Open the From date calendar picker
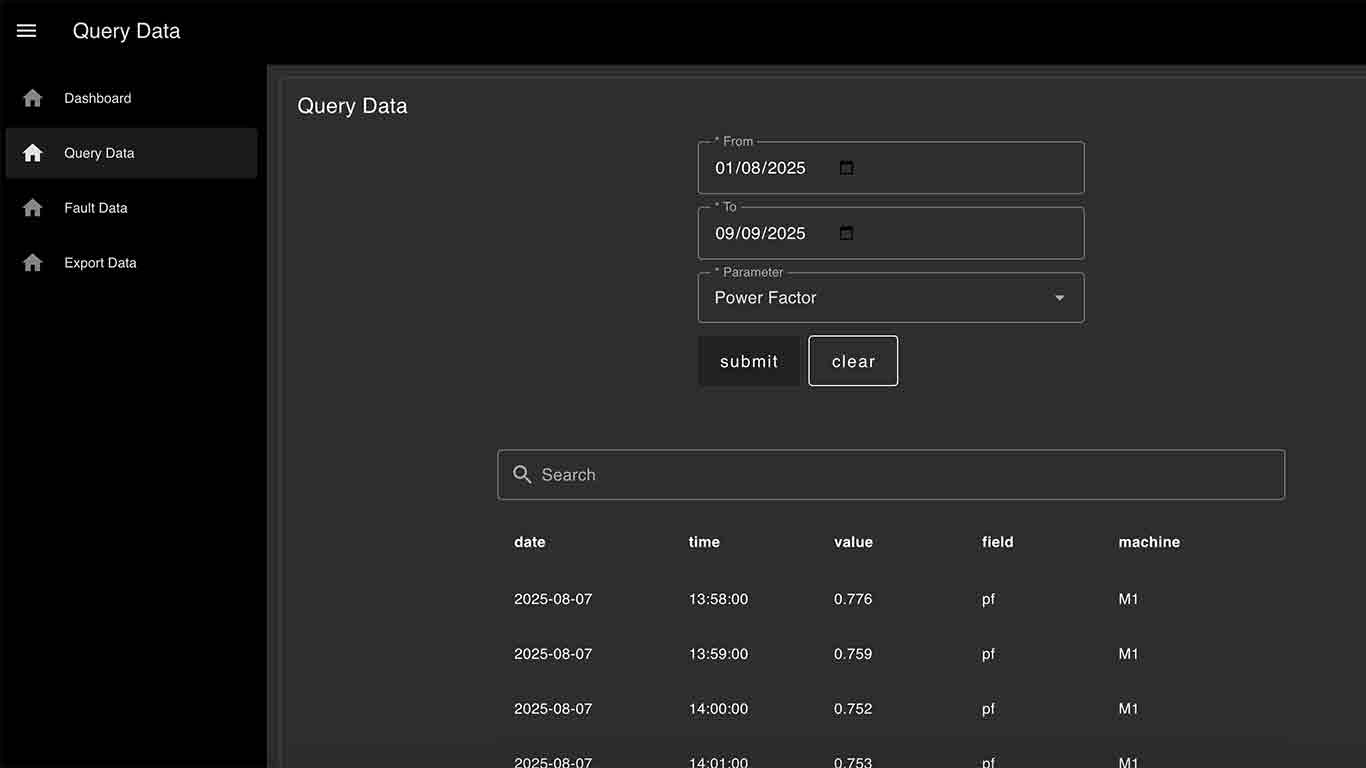Image resolution: width=1366 pixels, height=768 pixels. [x=846, y=168]
